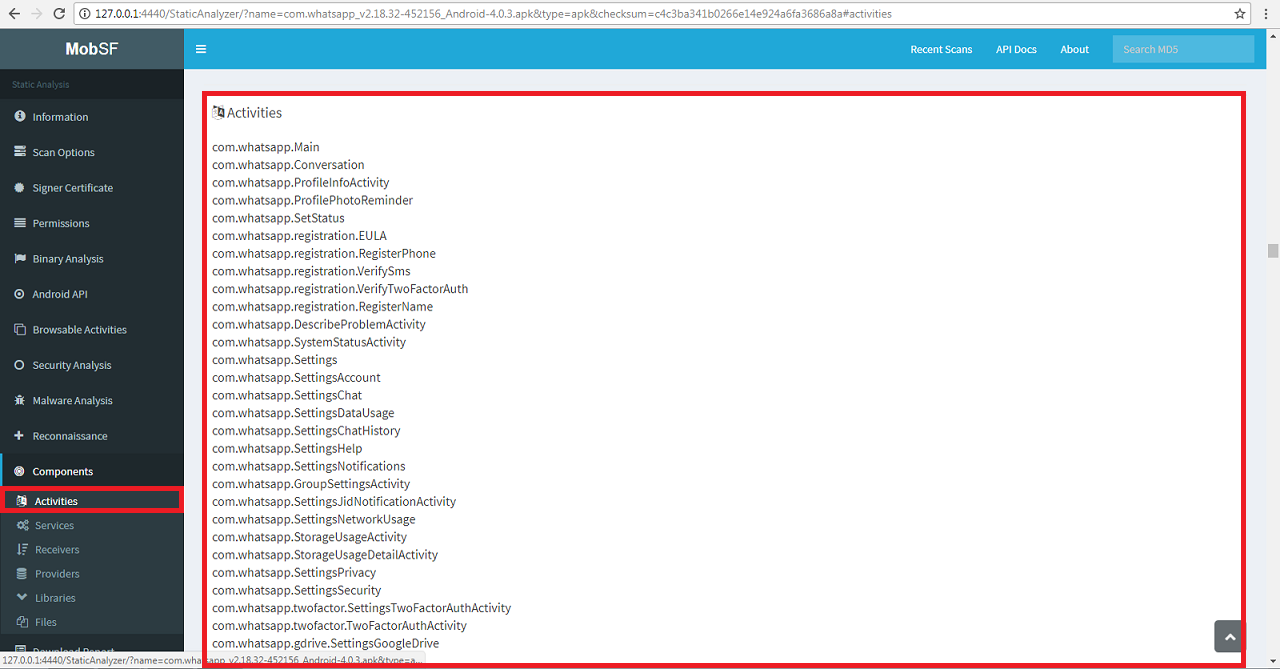Click com.whatsapp.Main activity text

[x=266, y=147]
